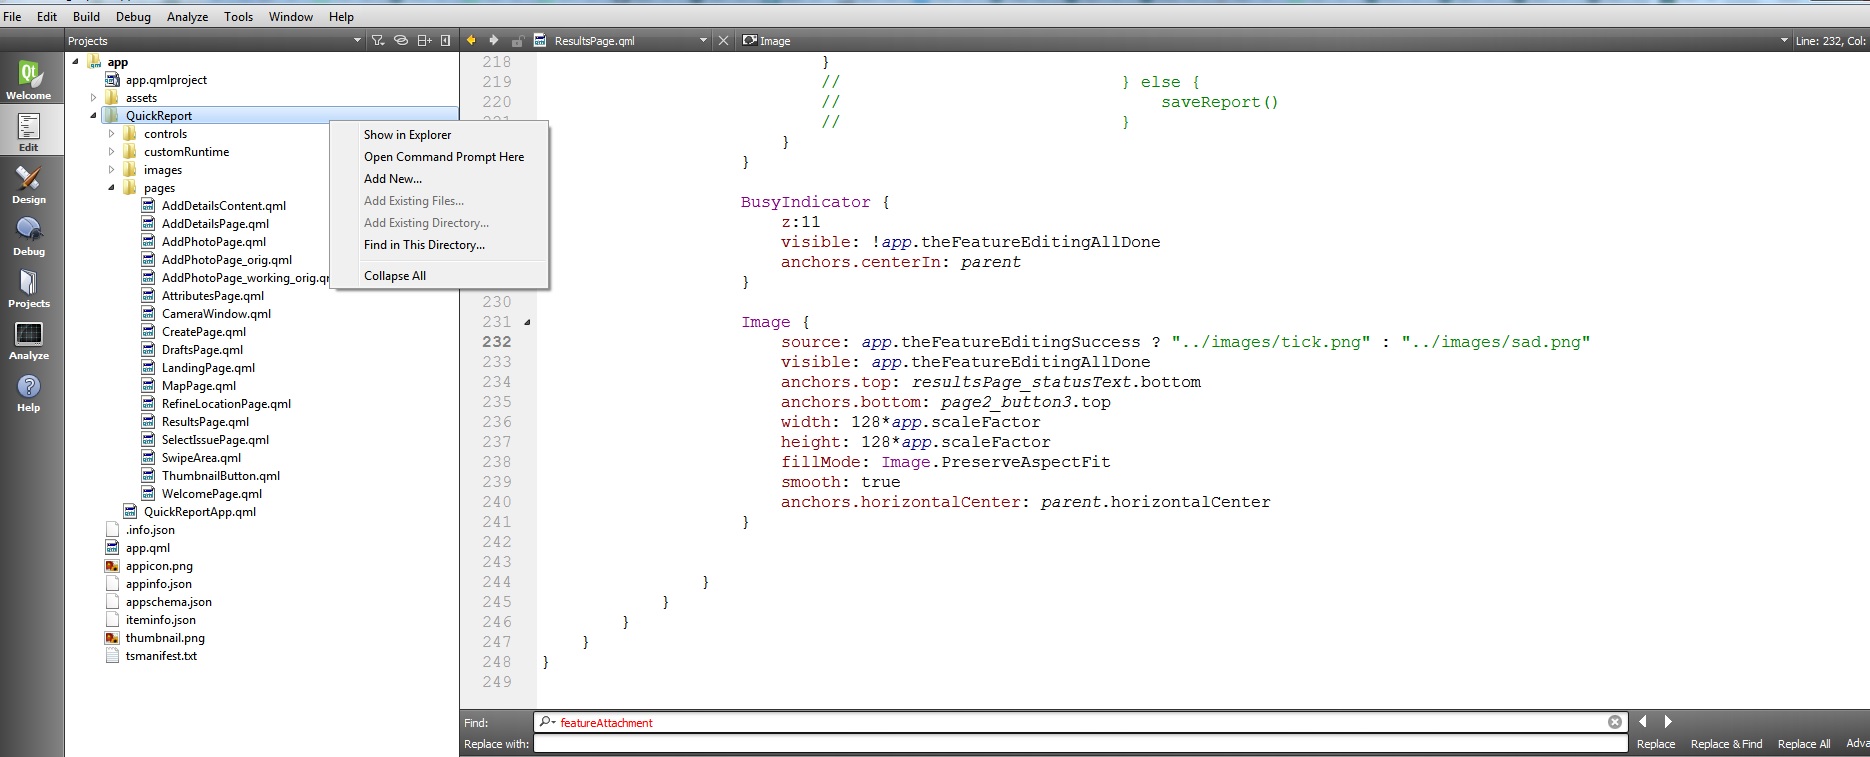Open the Projects view dropdown
The height and width of the screenshot is (757, 1870).
[x=357, y=41]
